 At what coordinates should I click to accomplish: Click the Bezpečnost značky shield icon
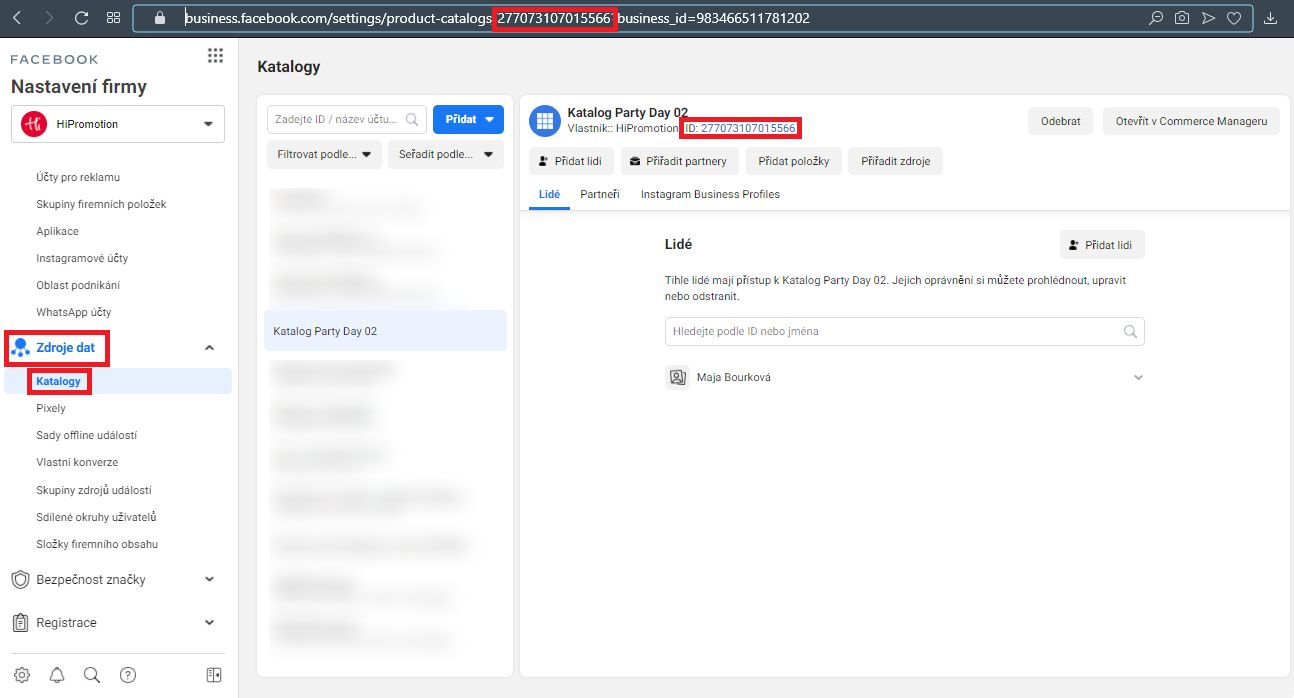tap(19, 580)
